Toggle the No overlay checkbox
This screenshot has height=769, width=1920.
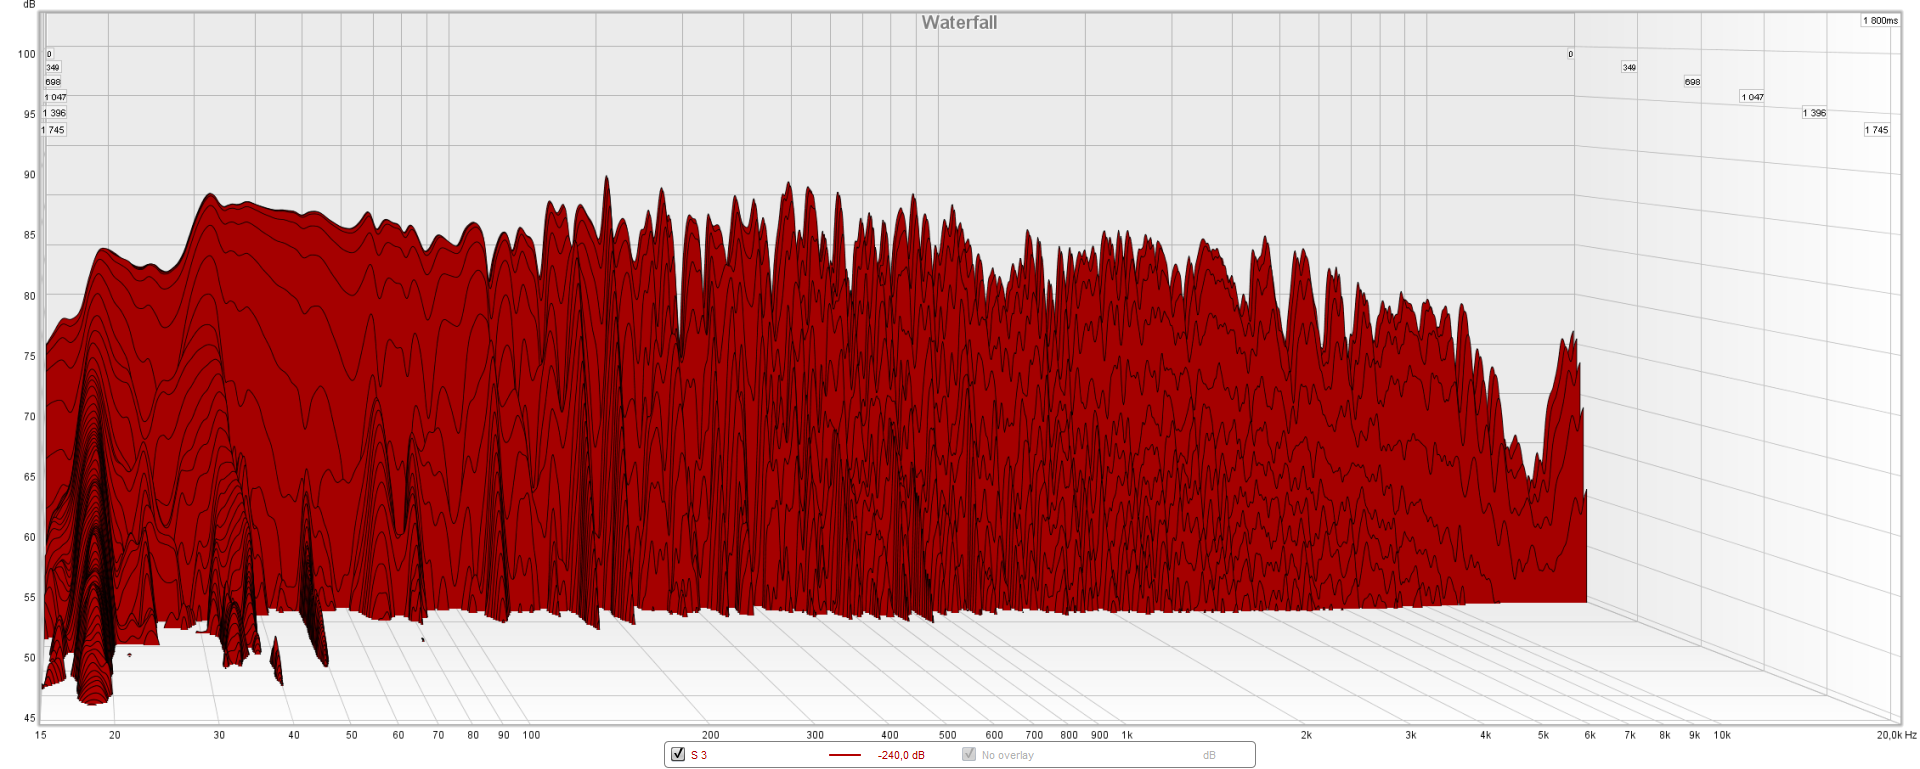point(968,754)
